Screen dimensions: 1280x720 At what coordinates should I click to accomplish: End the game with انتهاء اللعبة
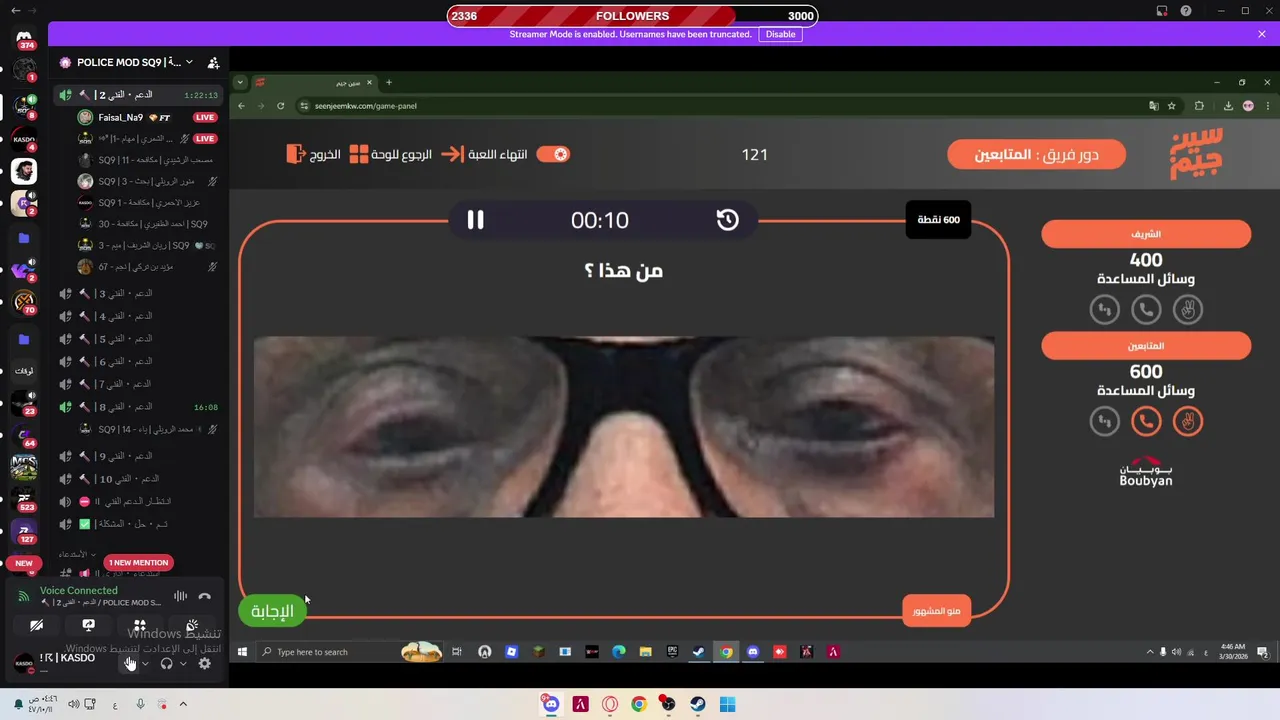coord(484,154)
